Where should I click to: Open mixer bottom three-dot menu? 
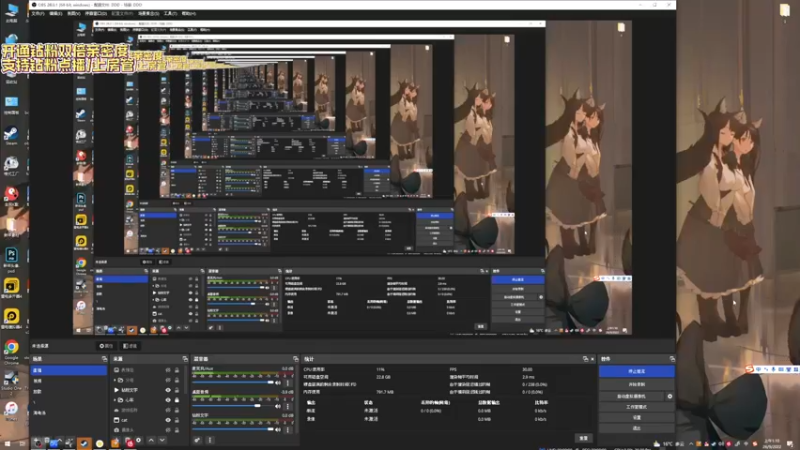point(210,440)
